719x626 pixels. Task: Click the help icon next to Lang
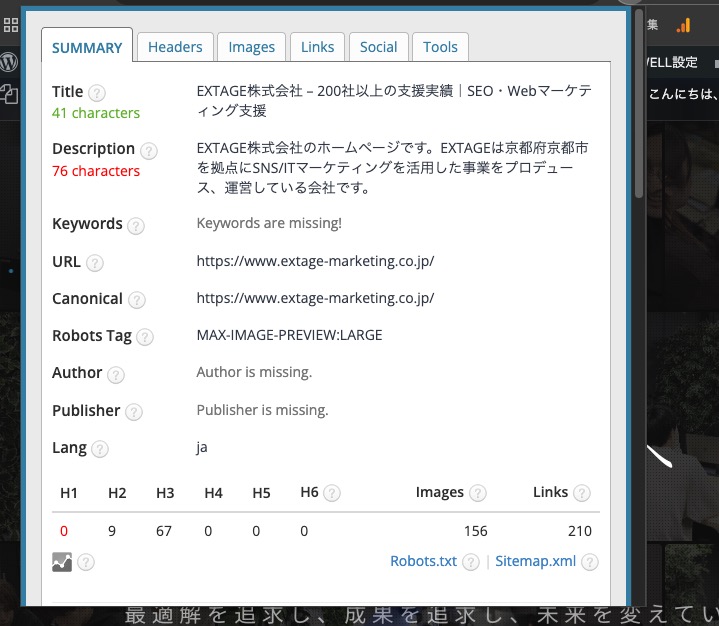[x=100, y=449]
